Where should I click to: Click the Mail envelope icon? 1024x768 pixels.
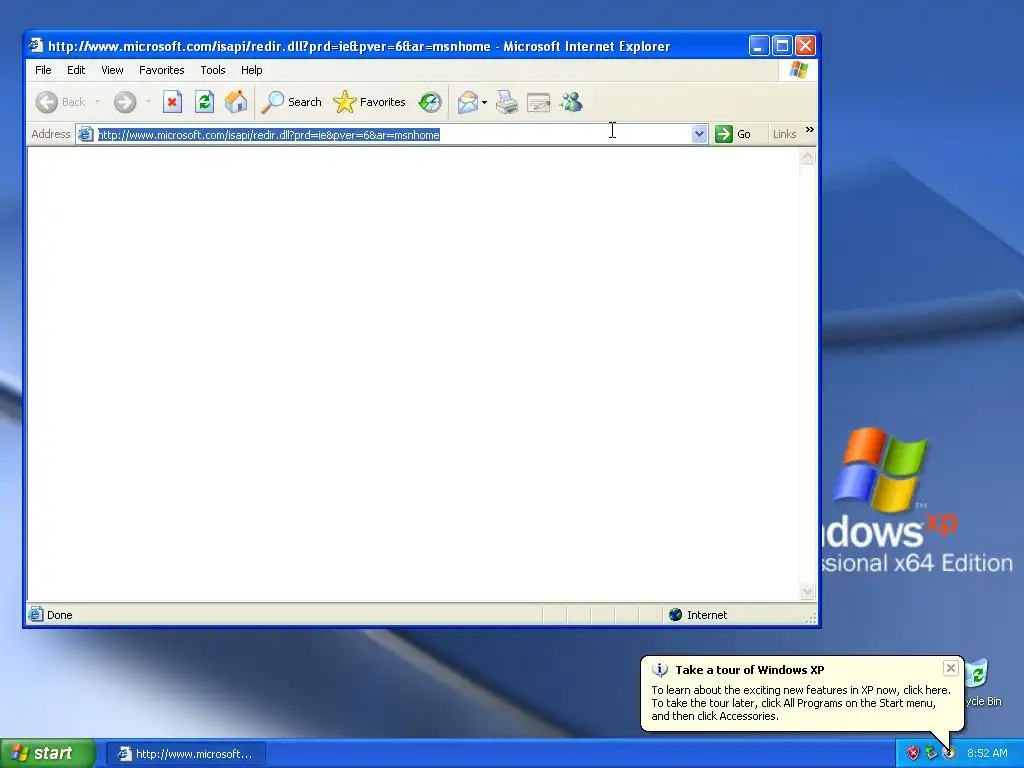[468, 102]
